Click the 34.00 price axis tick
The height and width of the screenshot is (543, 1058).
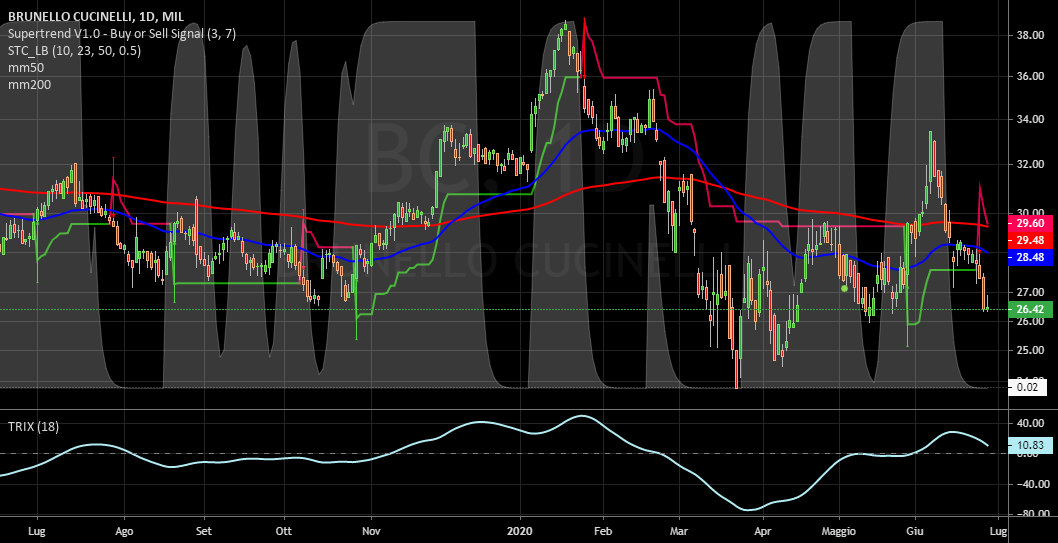pyautogui.click(x=1030, y=120)
